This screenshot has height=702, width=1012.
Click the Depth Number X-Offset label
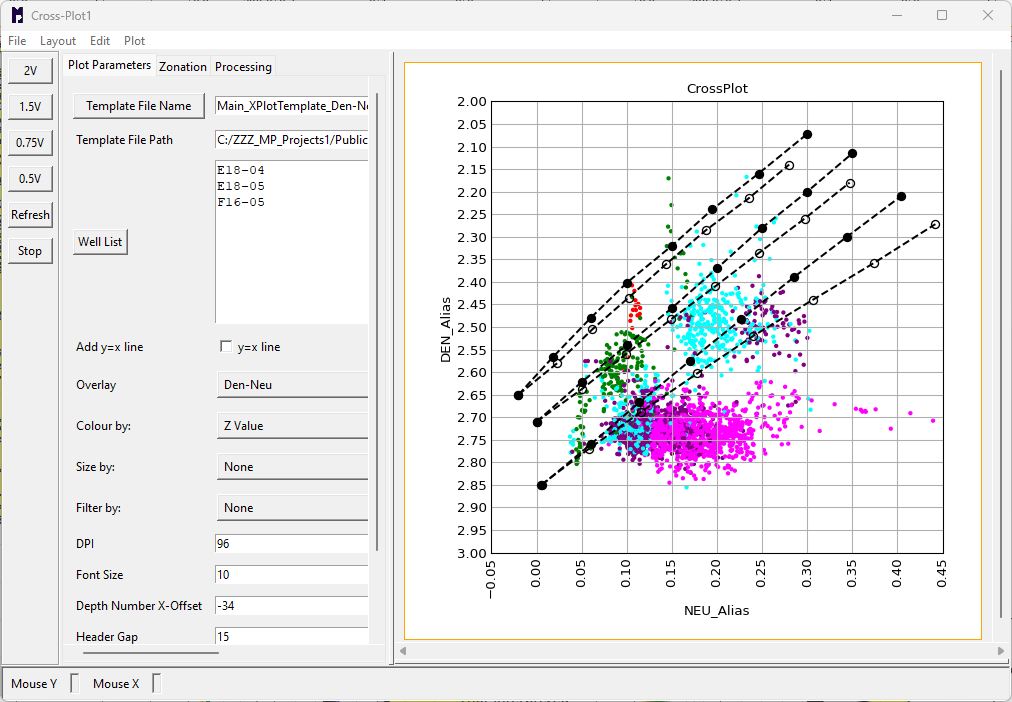[139, 606]
